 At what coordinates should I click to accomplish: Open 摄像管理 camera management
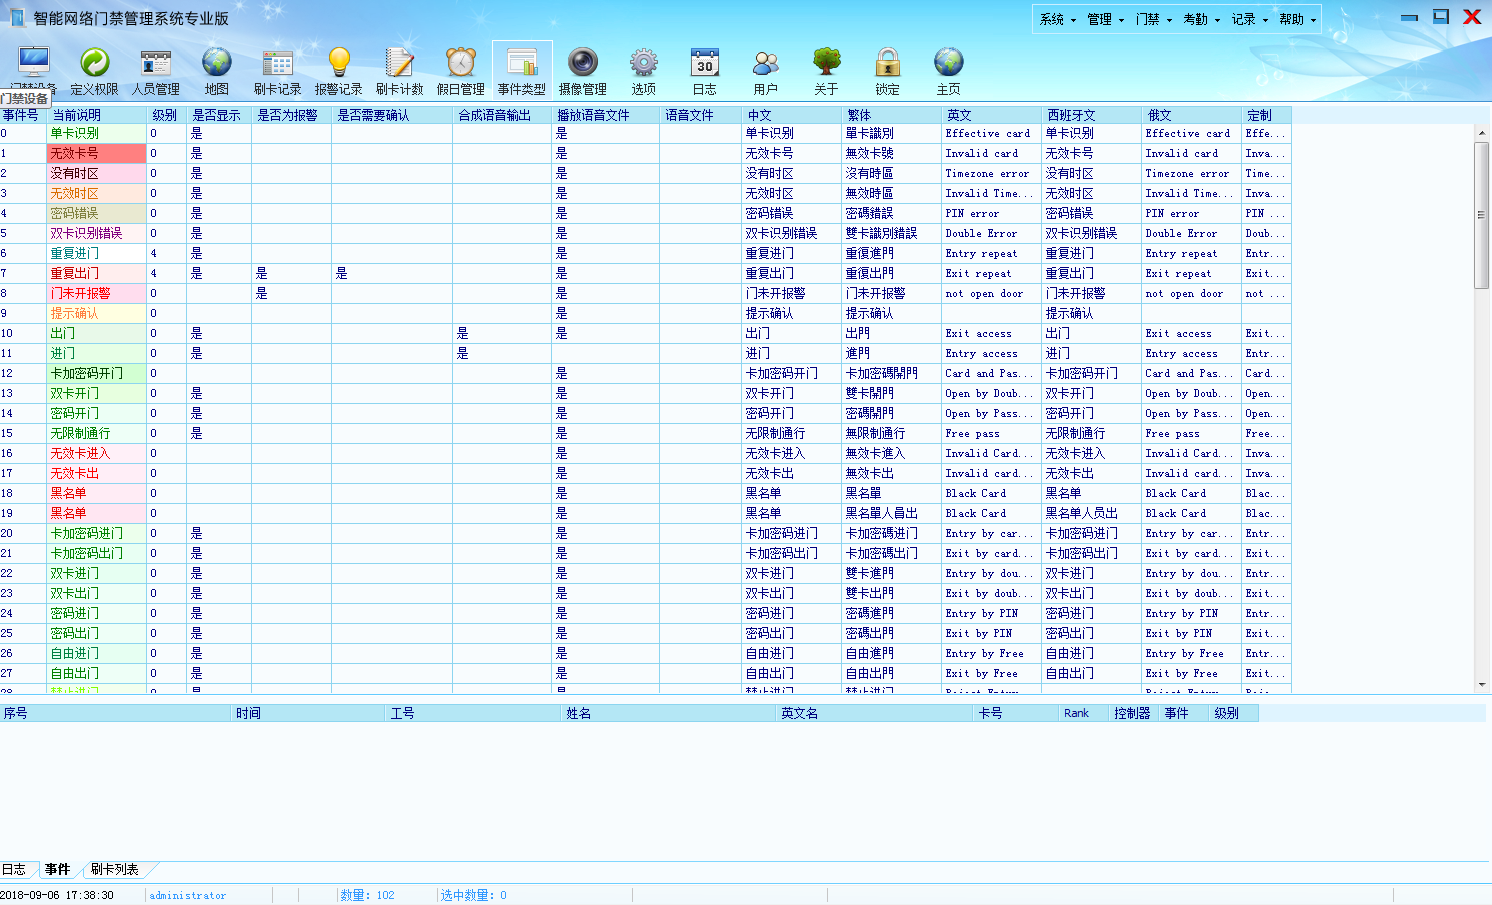tap(583, 71)
